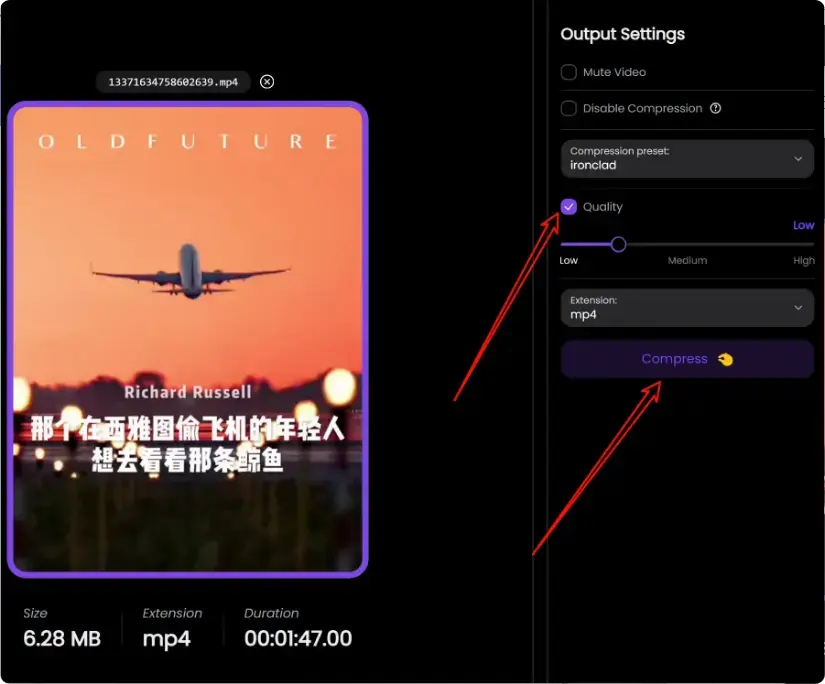Click the Output Settings heading
The image size is (825, 684).
click(x=621, y=33)
